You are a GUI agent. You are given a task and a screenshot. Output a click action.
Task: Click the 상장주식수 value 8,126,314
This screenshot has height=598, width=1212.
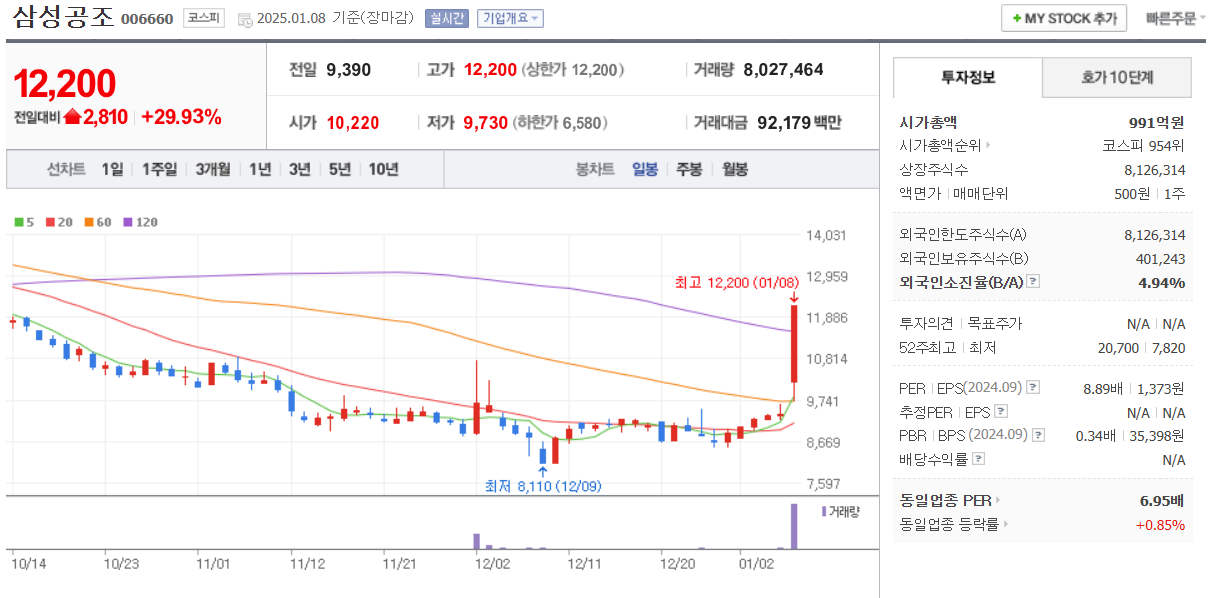[1155, 169]
